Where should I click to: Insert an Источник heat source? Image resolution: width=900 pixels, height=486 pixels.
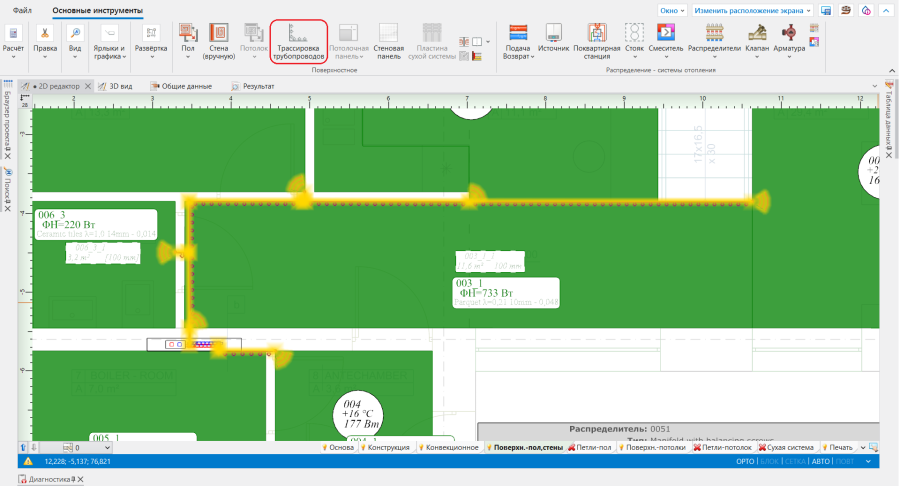[553, 38]
